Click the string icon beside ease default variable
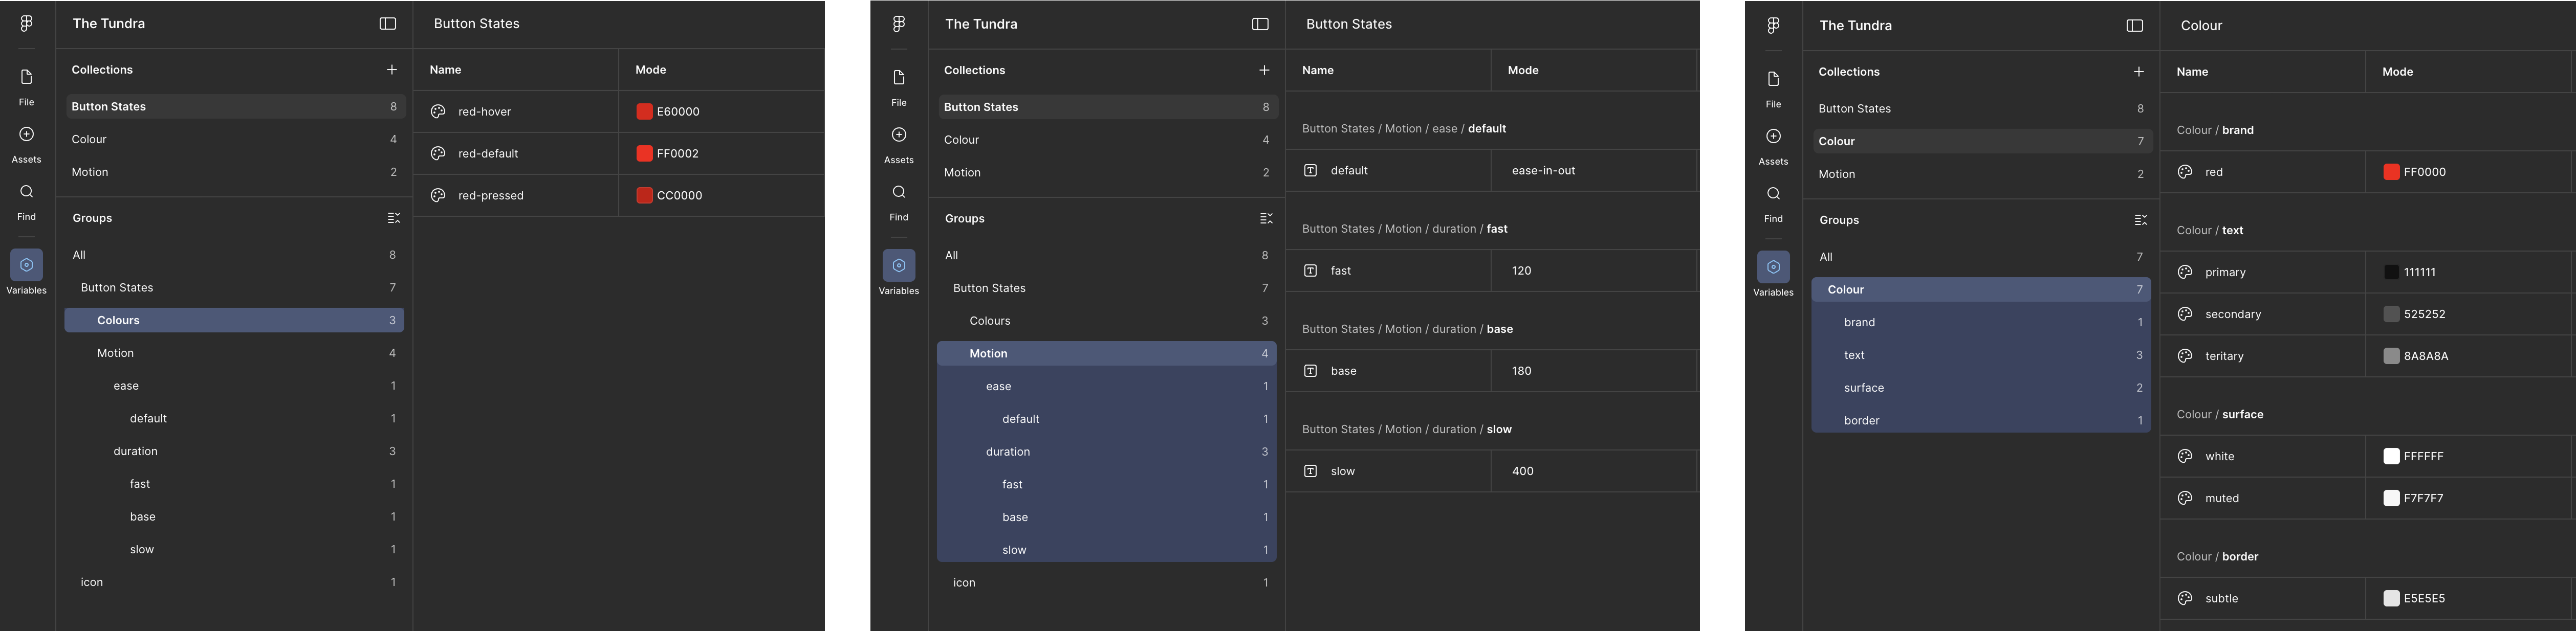2576x631 pixels. coord(1310,171)
